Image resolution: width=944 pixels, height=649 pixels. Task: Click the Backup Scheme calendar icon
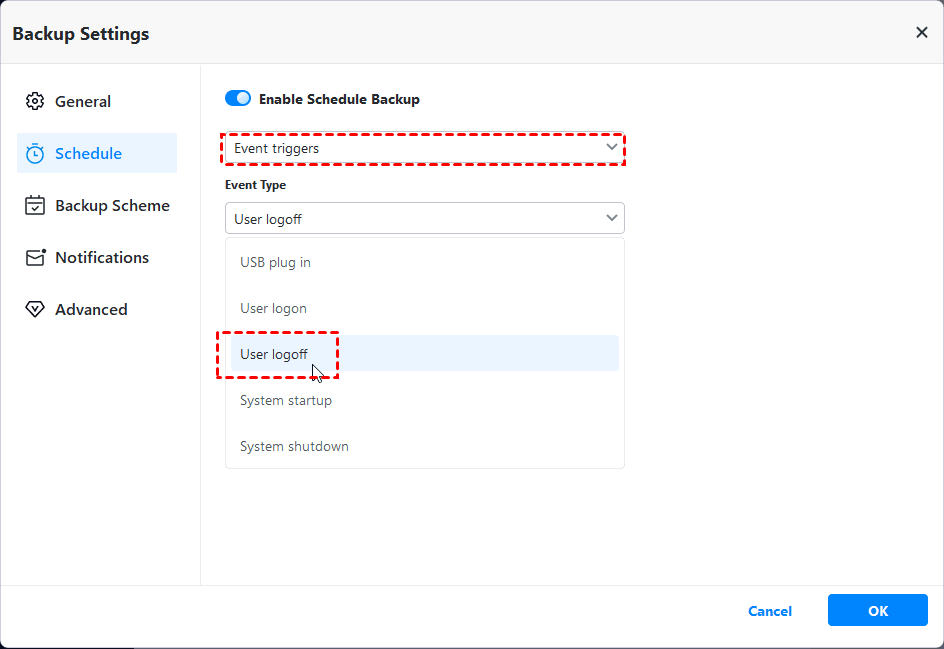point(35,206)
